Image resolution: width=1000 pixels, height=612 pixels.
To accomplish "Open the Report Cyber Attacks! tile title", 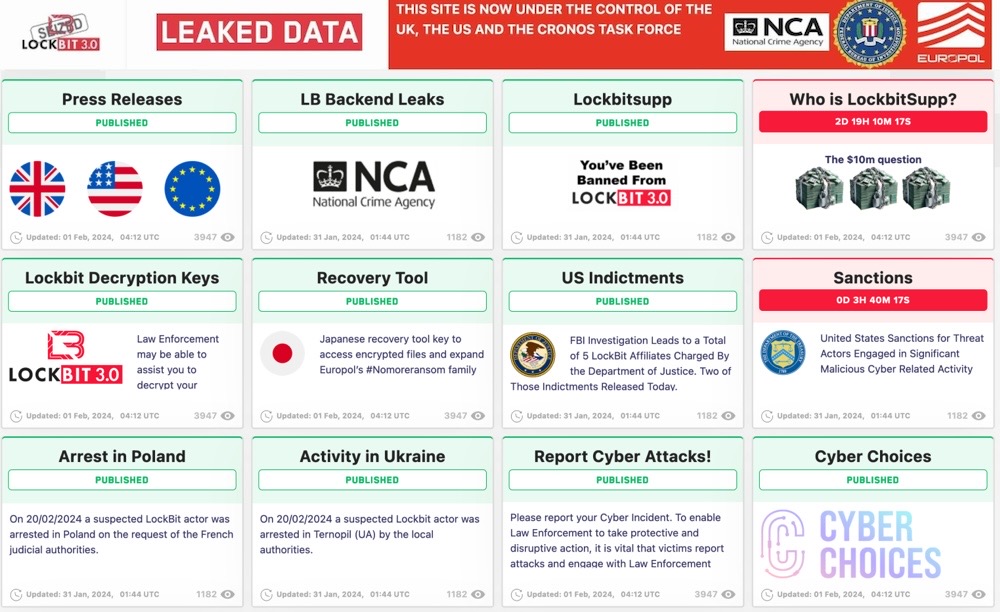I will pyautogui.click(x=622, y=456).
